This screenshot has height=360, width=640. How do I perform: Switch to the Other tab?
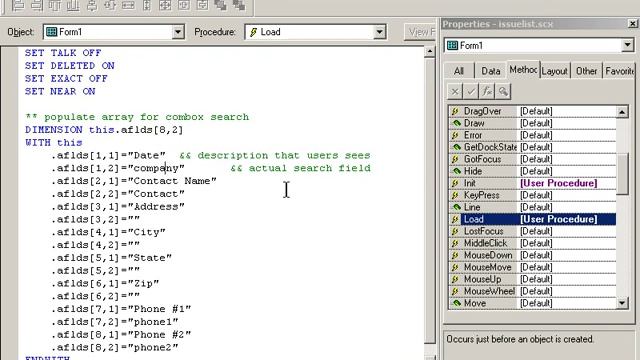pyautogui.click(x=586, y=71)
